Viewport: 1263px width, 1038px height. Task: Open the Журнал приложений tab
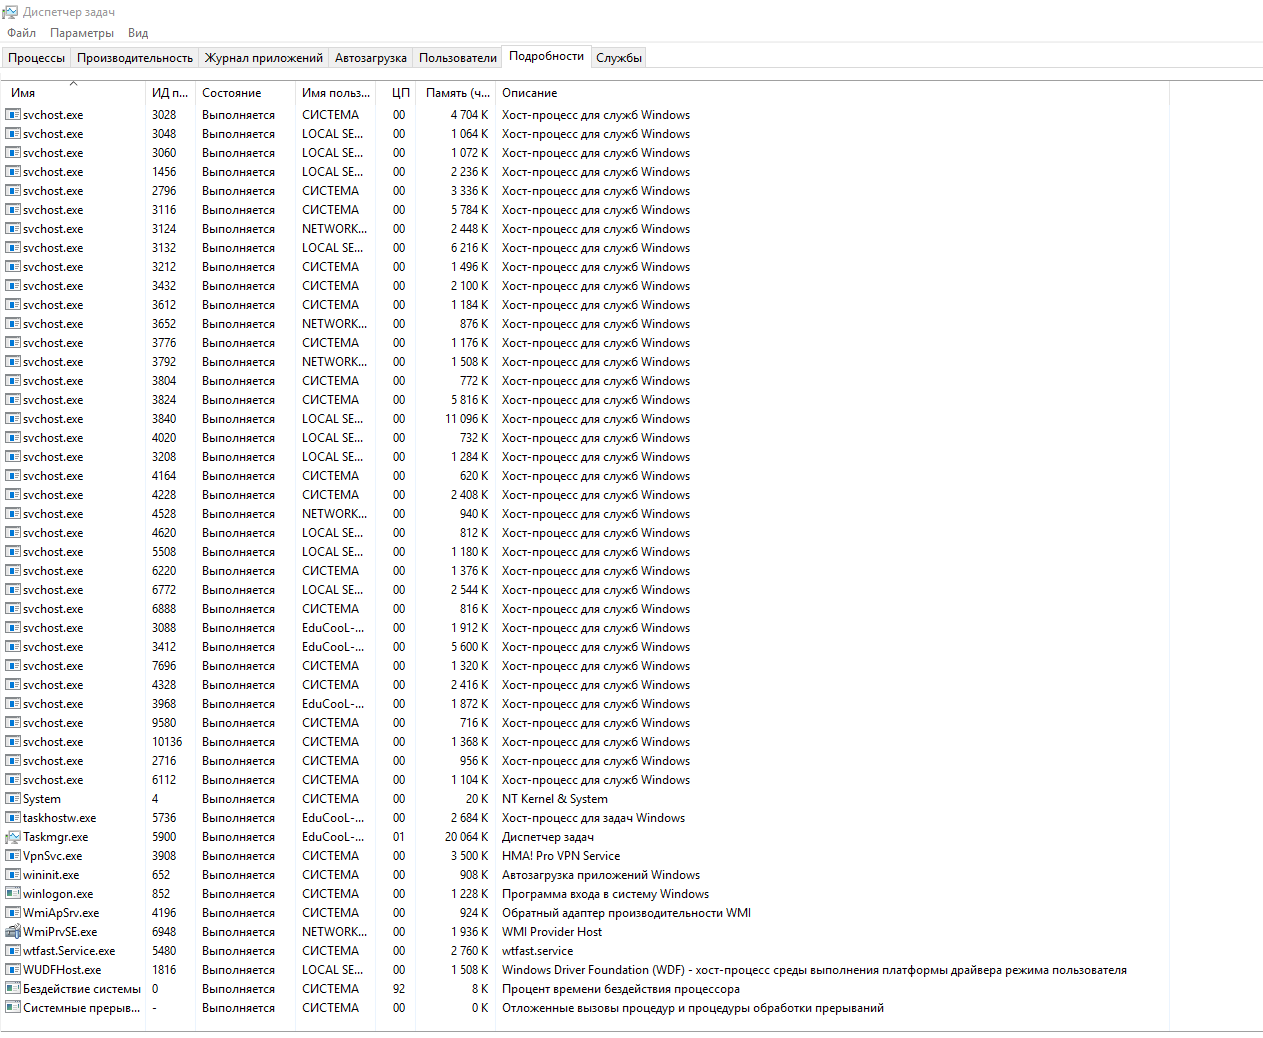(264, 58)
